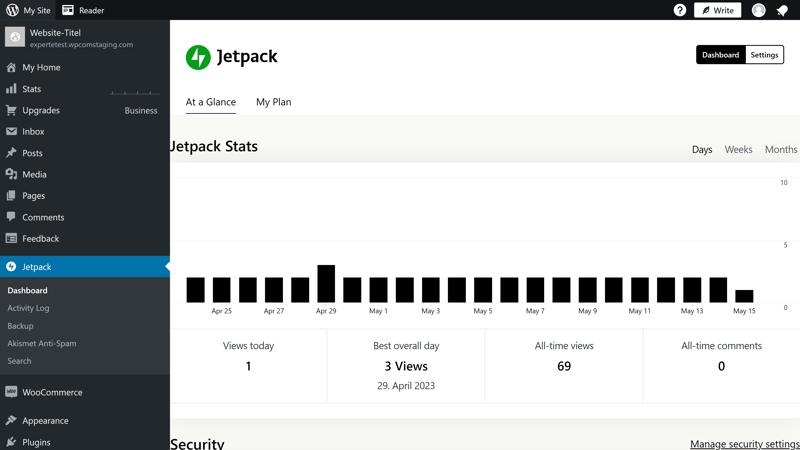Image resolution: width=800 pixels, height=450 pixels.
Task: Click the Stats sparkline in sidebar
Action: tap(135, 92)
